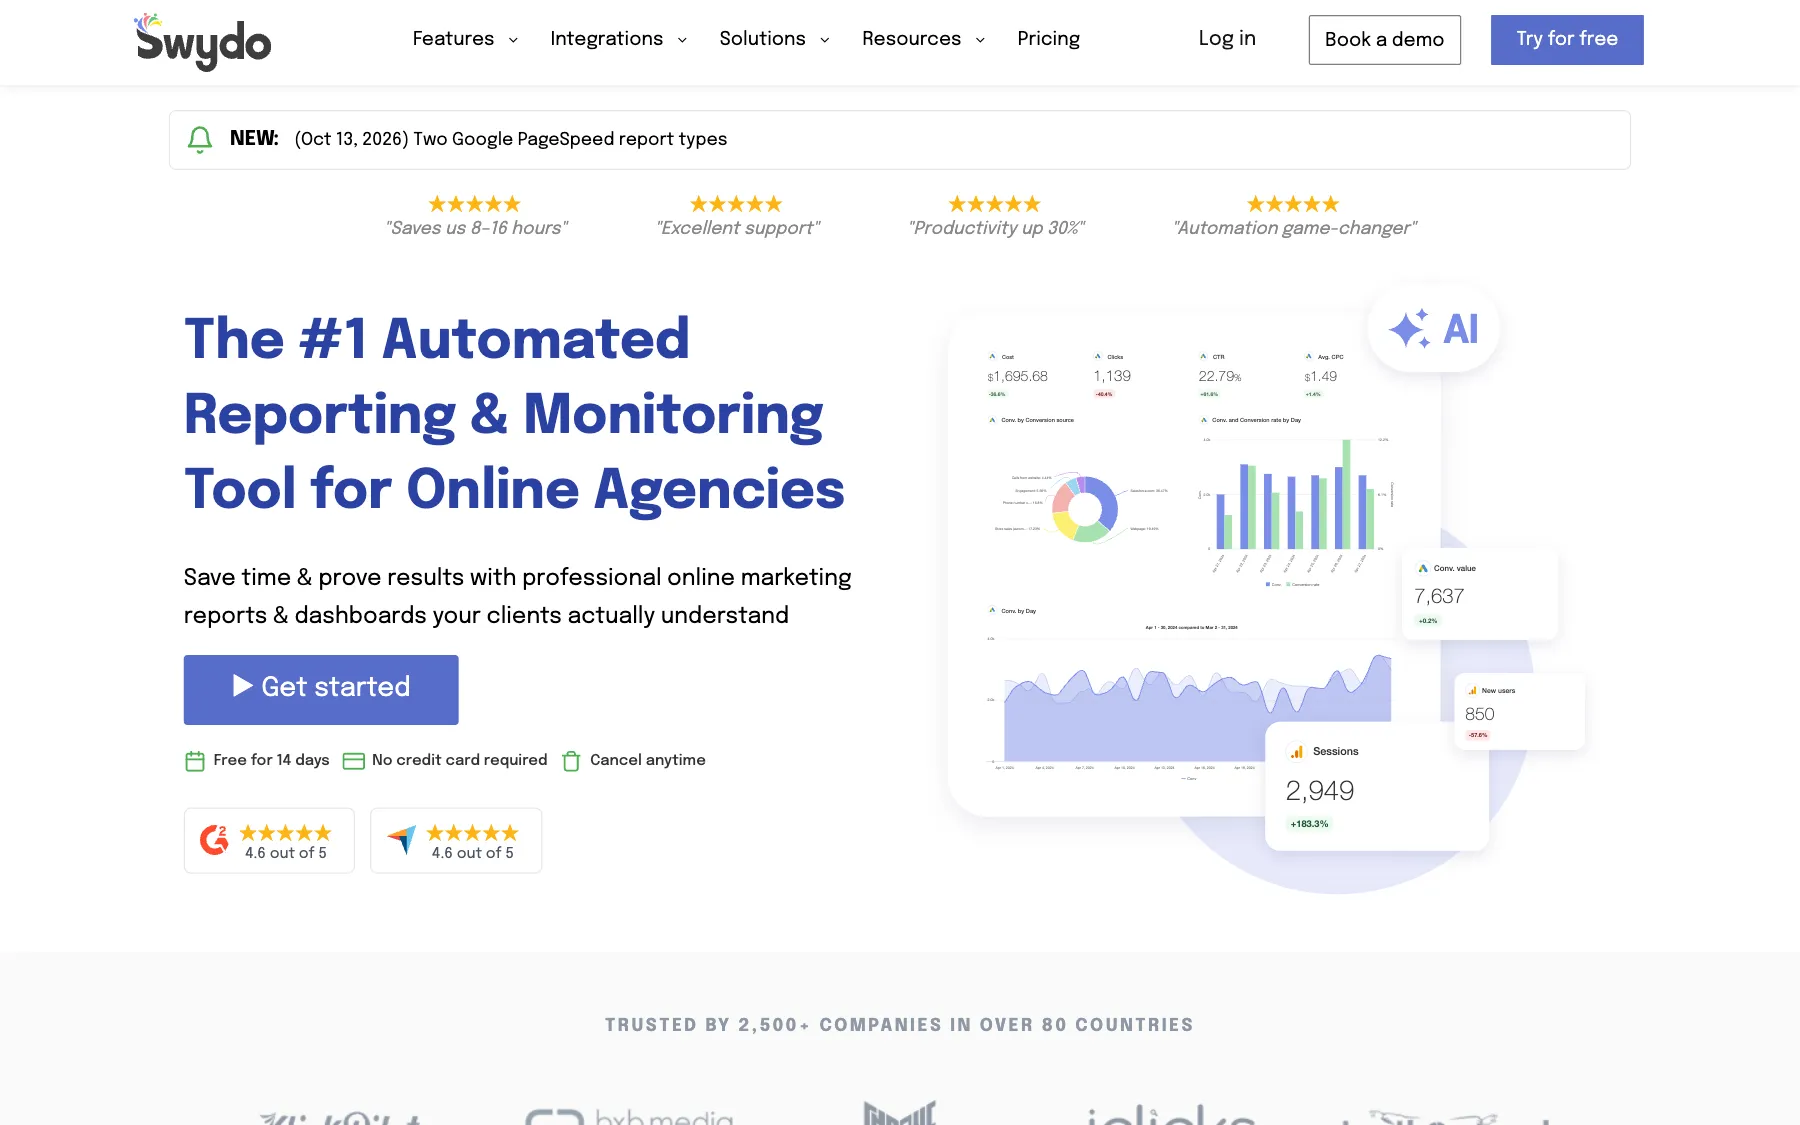Click the stars above "Automation game-changer"

point(1293,204)
